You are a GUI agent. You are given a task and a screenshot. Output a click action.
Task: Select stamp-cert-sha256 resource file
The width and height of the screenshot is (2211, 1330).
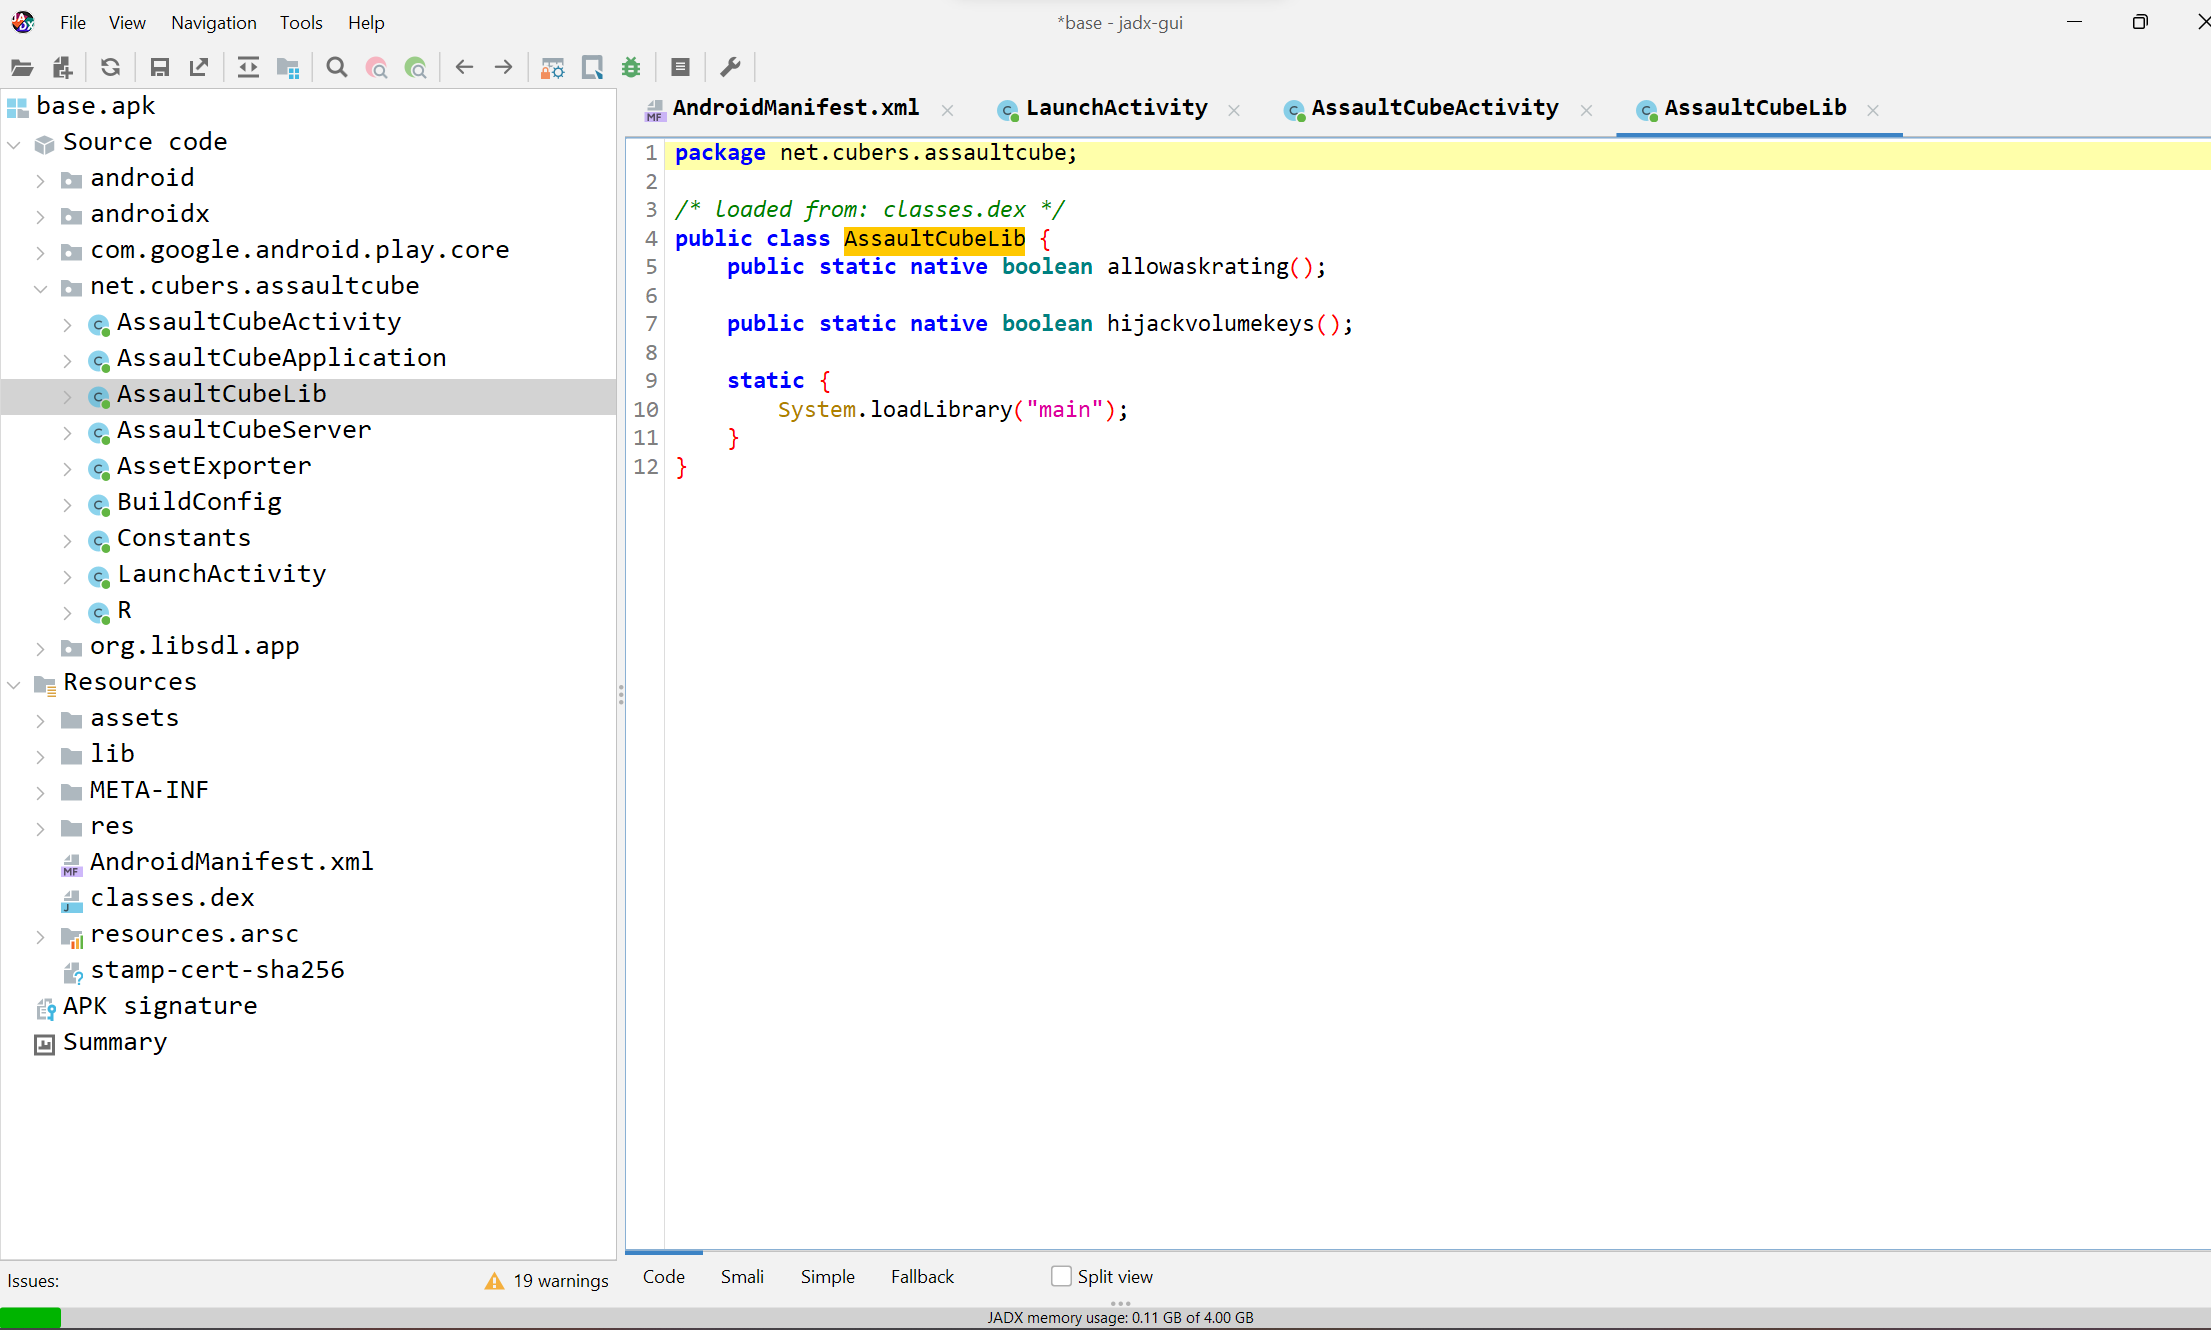pos(217,970)
